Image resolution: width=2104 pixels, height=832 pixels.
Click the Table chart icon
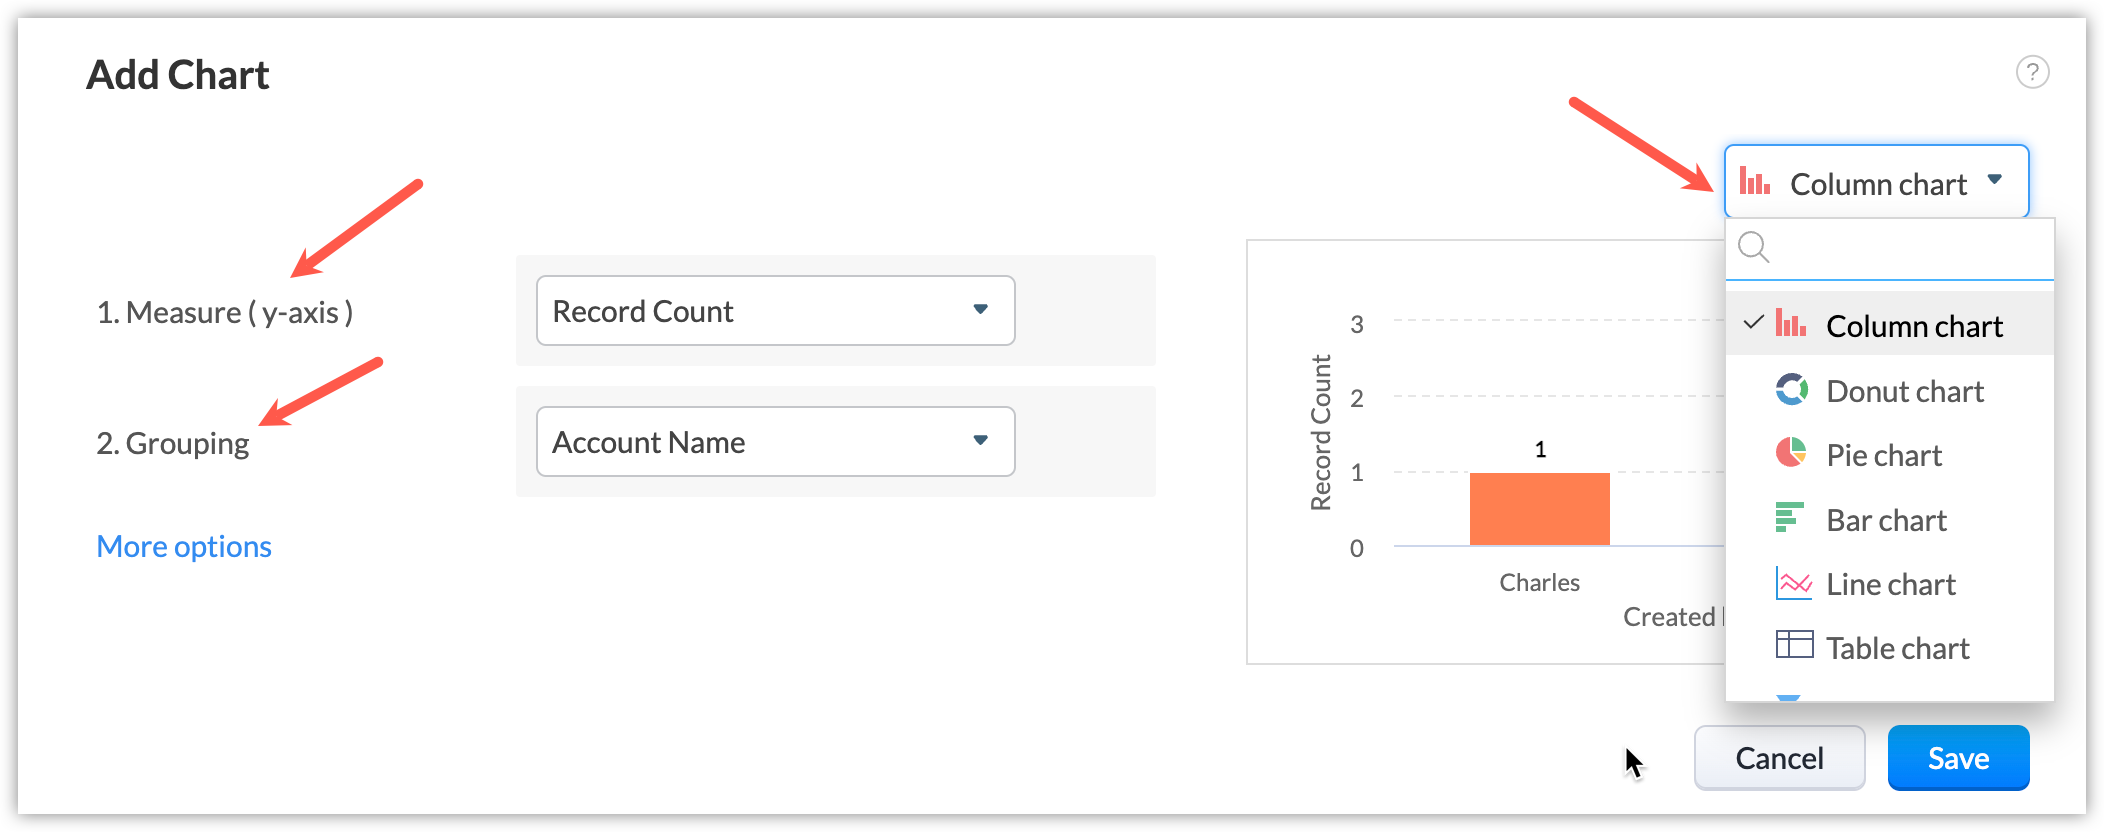click(1794, 644)
